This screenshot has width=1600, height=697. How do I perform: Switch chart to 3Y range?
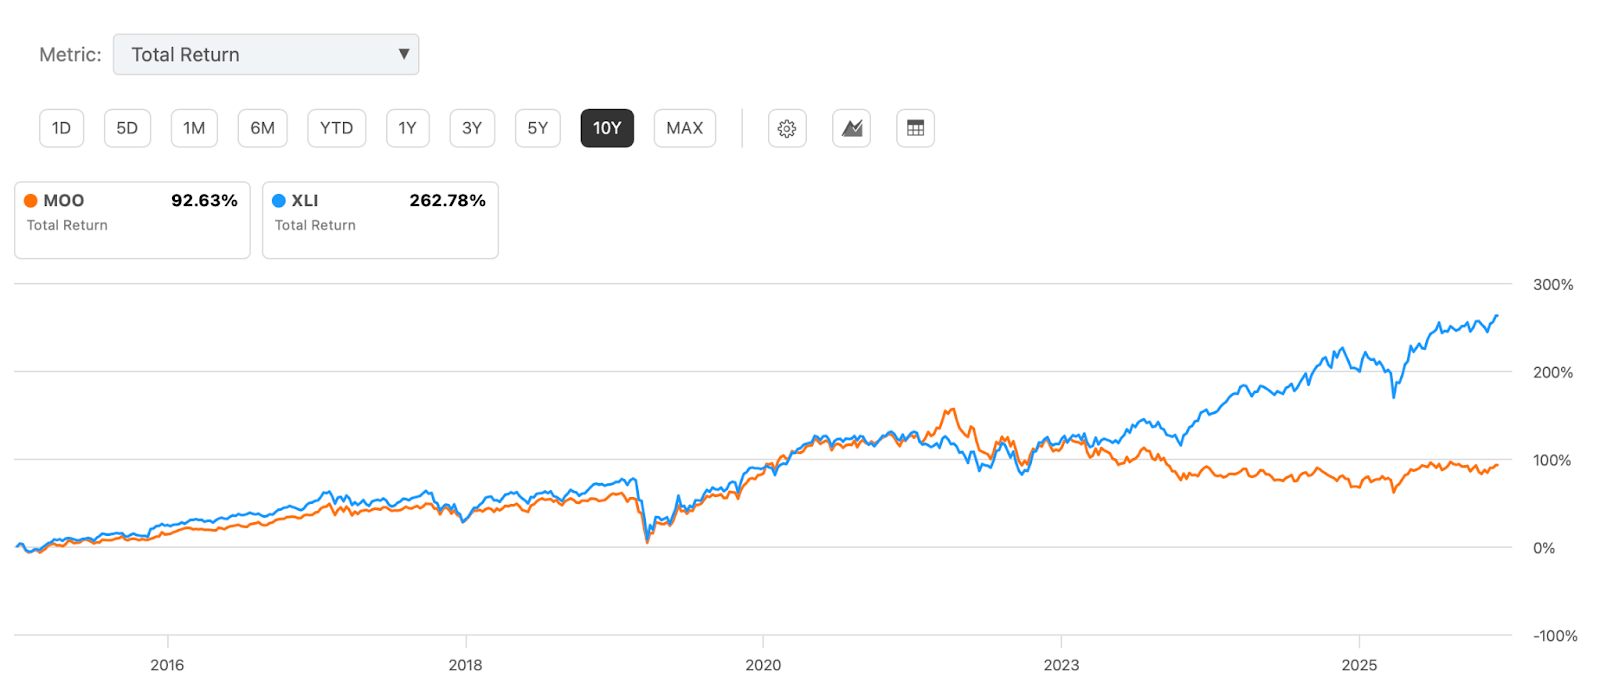tap(472, 128)
